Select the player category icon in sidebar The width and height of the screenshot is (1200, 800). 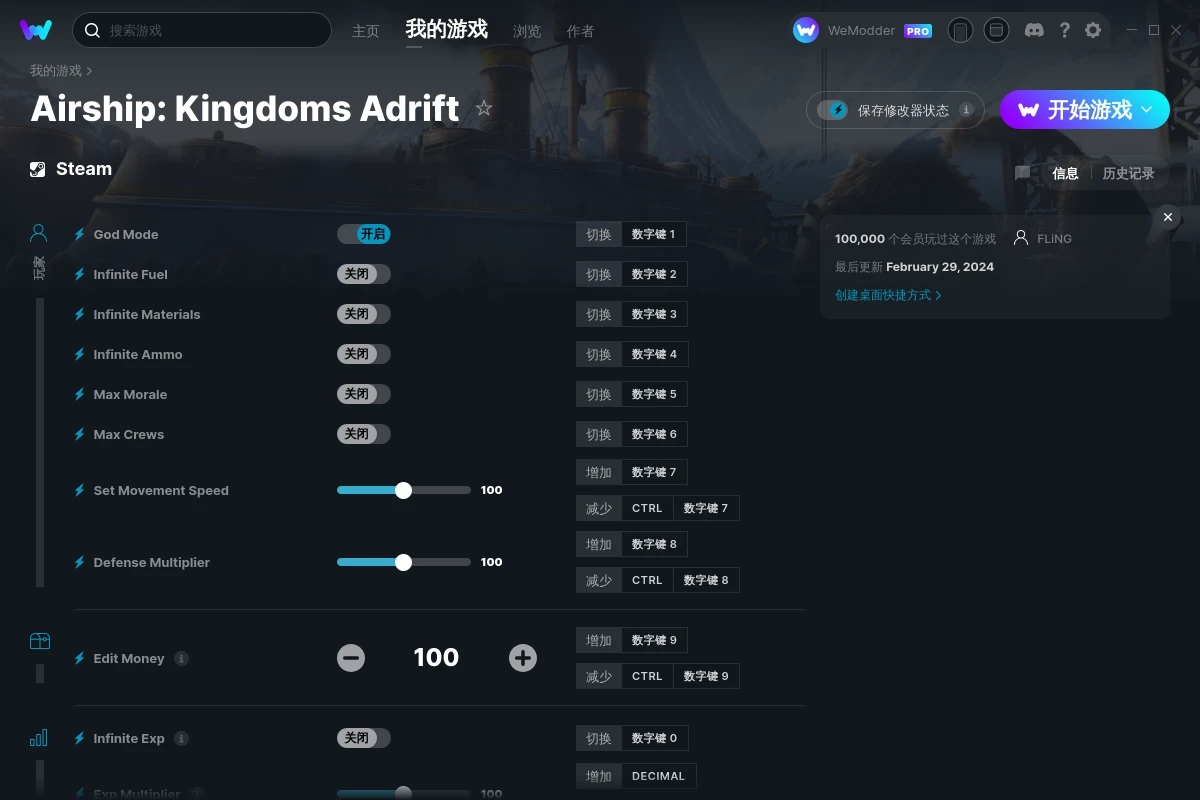click(x=39, y=233)
